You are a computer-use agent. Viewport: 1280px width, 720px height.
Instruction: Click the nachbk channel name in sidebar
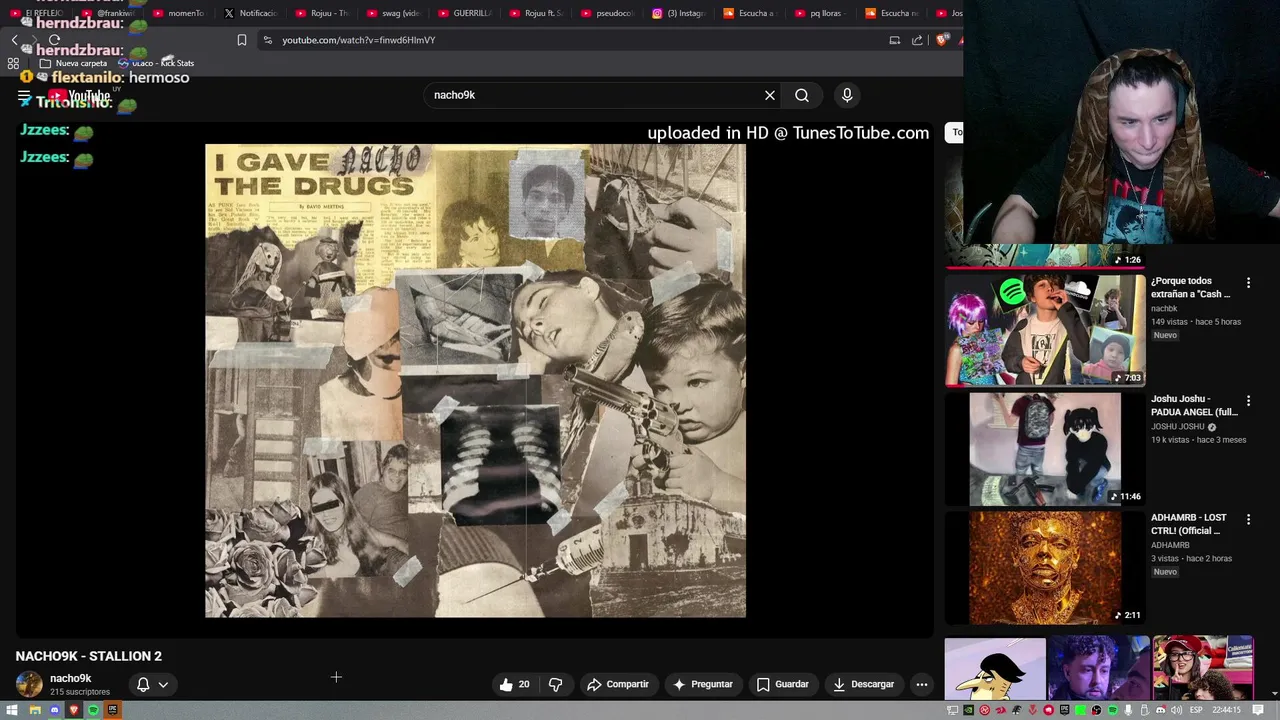[1164, 308]
